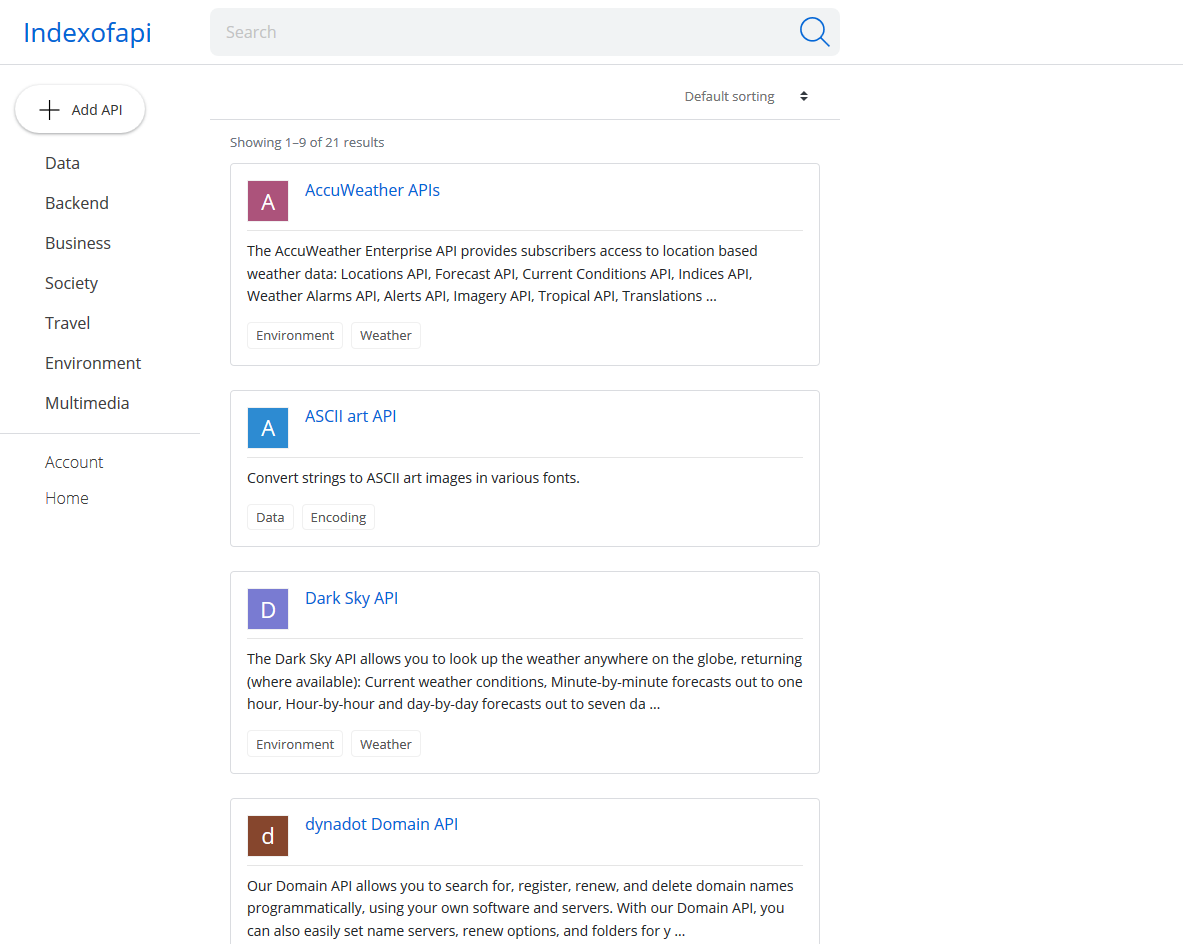Click the Indexofapi logo

[x=86, y=32]
